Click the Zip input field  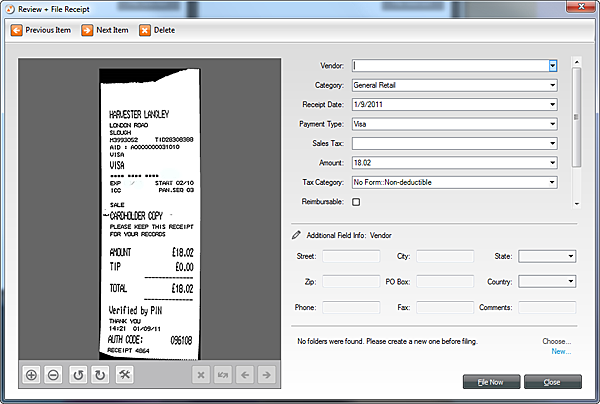pyautogui.click(x=351, y=282)
